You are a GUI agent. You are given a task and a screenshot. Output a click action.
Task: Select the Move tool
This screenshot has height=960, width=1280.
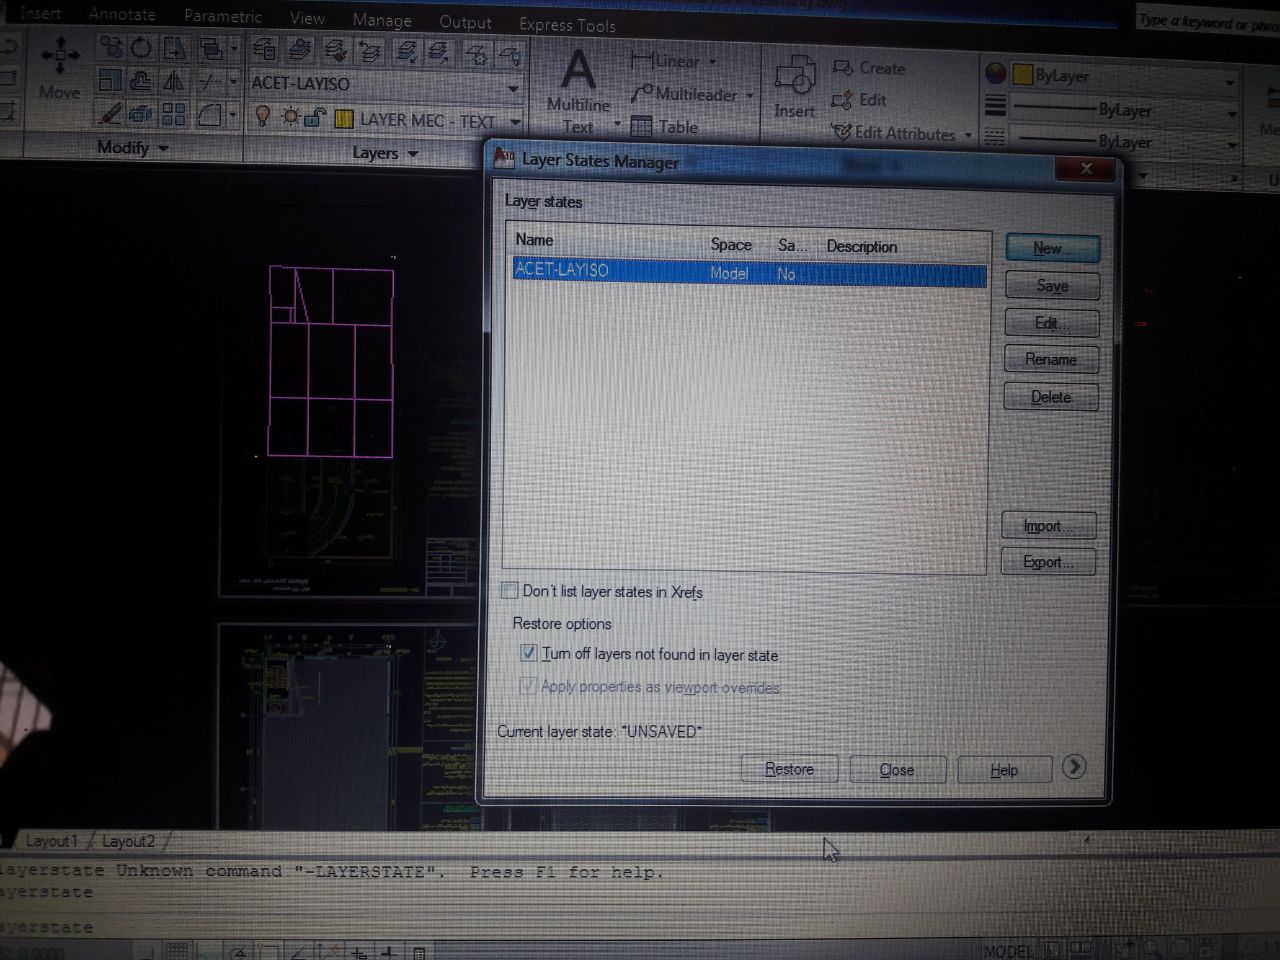coord(59,68)
